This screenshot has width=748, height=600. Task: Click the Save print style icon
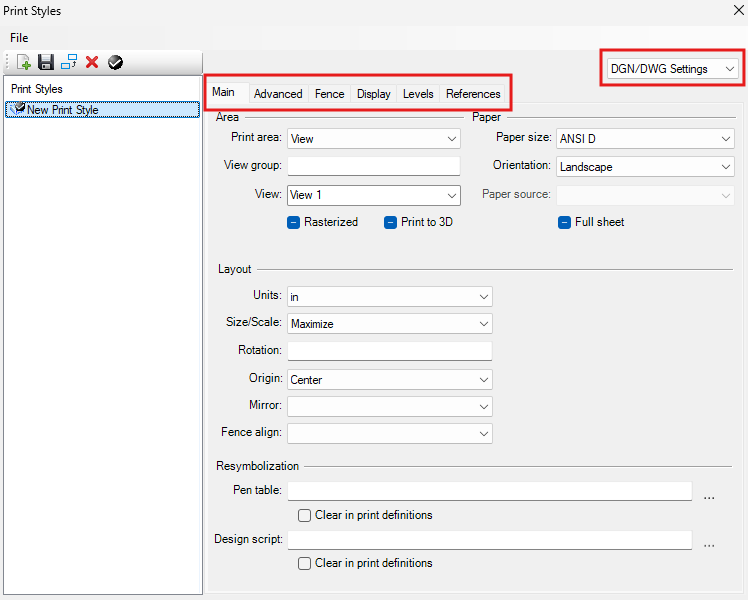click(46, 62)
